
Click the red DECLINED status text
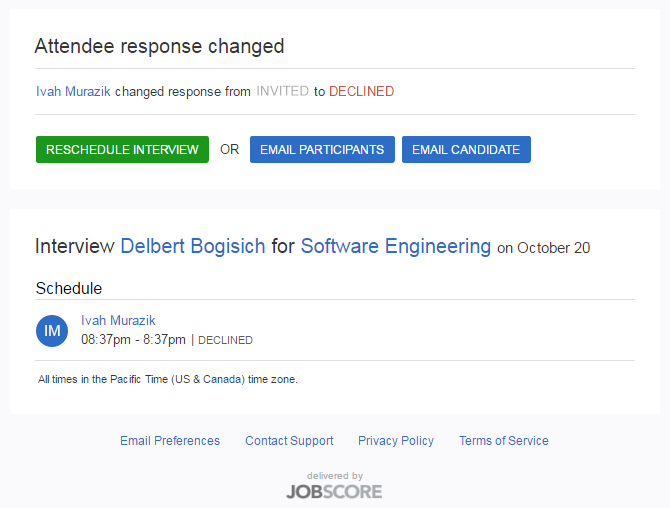(x=361, y=91)
